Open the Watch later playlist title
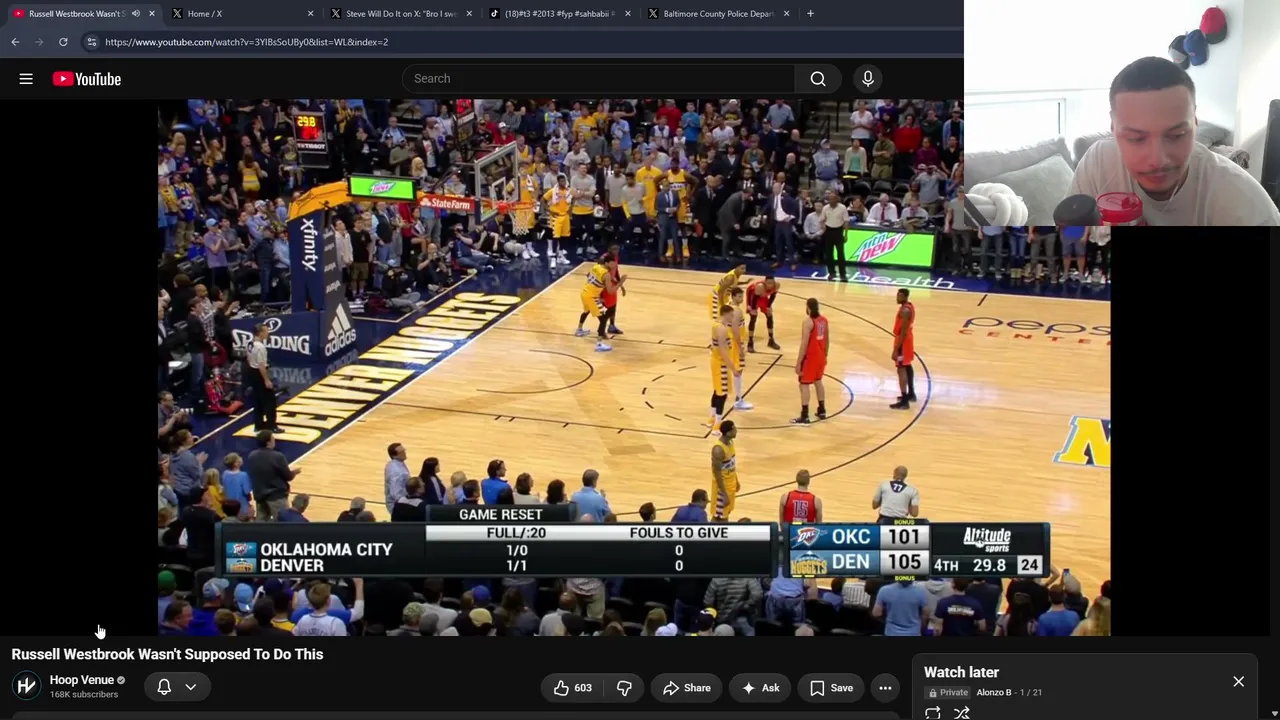 (961, 673)
